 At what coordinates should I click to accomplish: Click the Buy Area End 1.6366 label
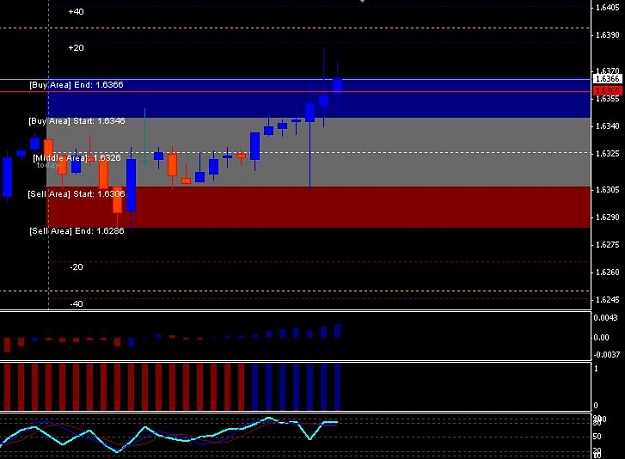pos(76,85)
